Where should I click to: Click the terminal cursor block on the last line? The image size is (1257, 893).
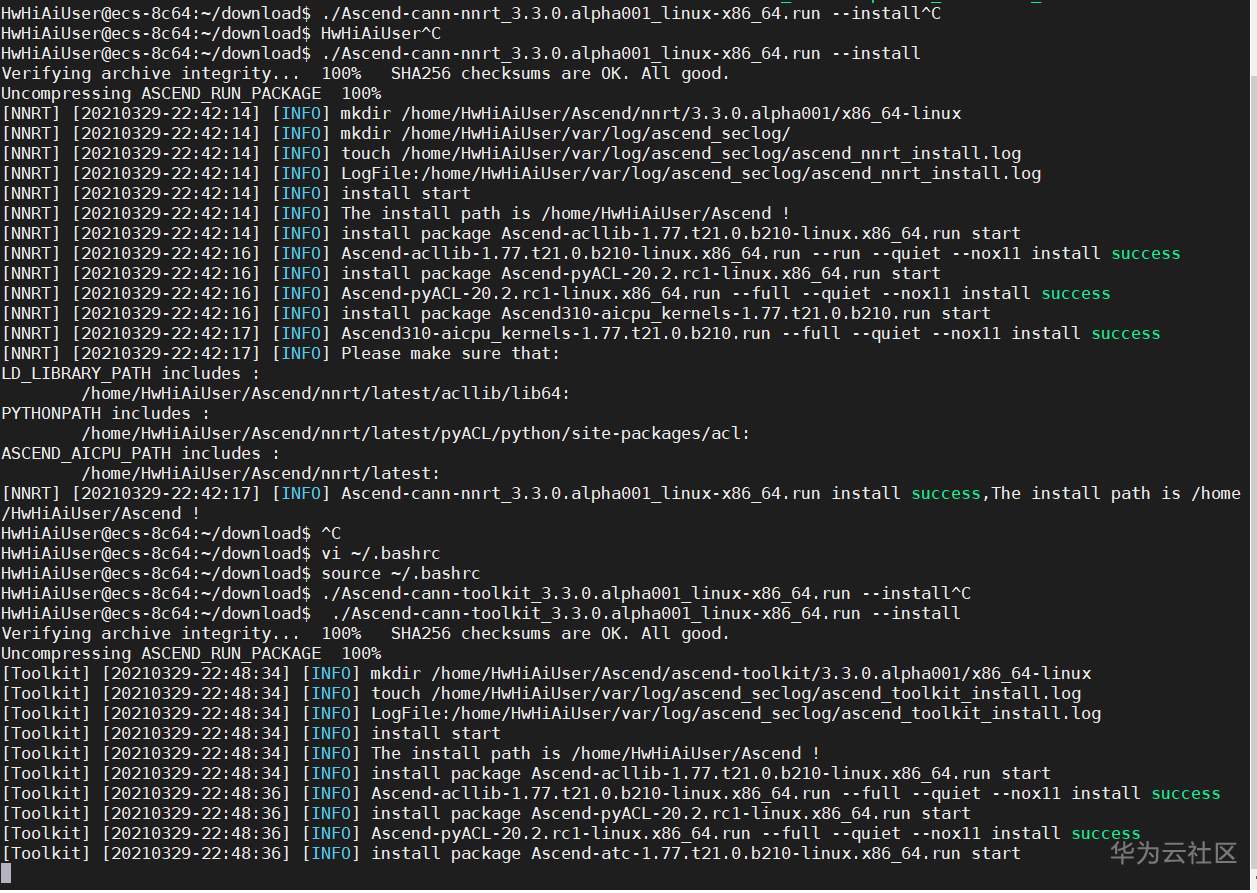(x=6, y=873)
